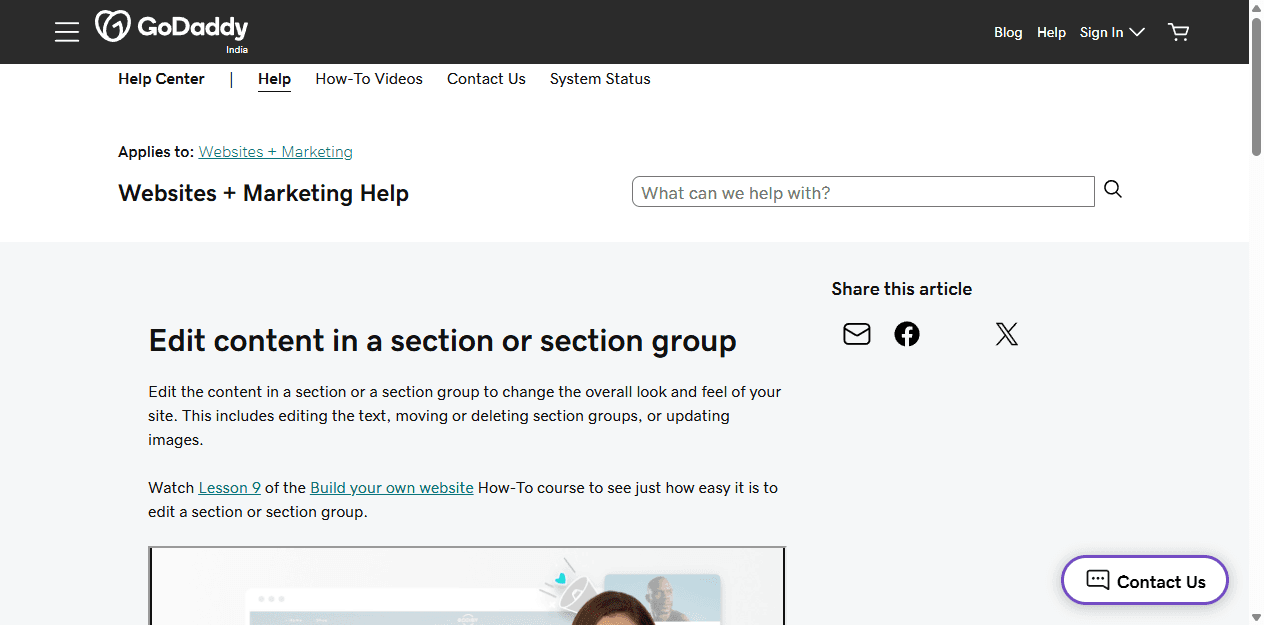The width and height of the screenshot is (1264, 625).
Task: Click the 'Edit content in a section' title
Action: (442, 341)
